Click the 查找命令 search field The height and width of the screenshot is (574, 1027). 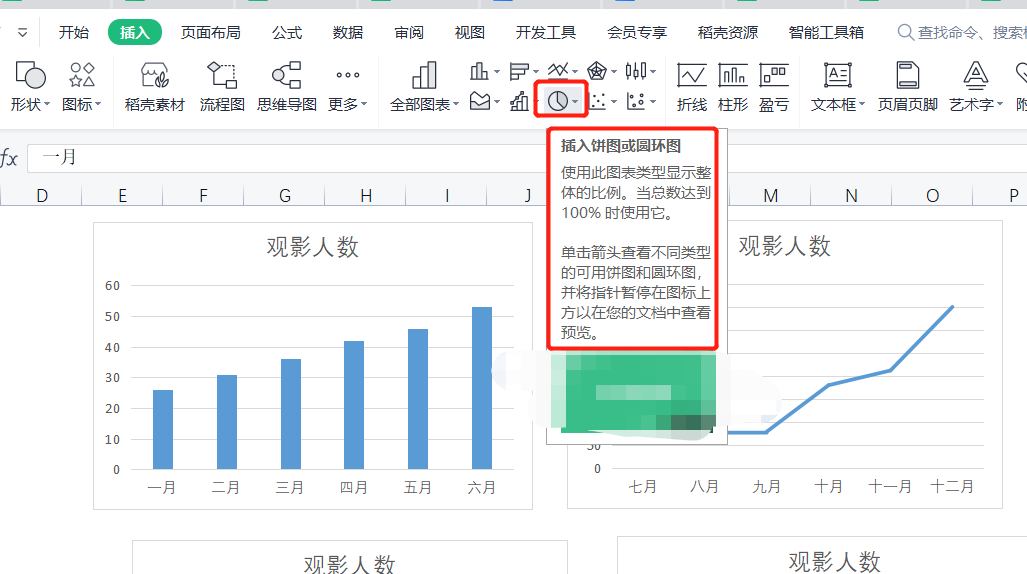click(961, 32)
